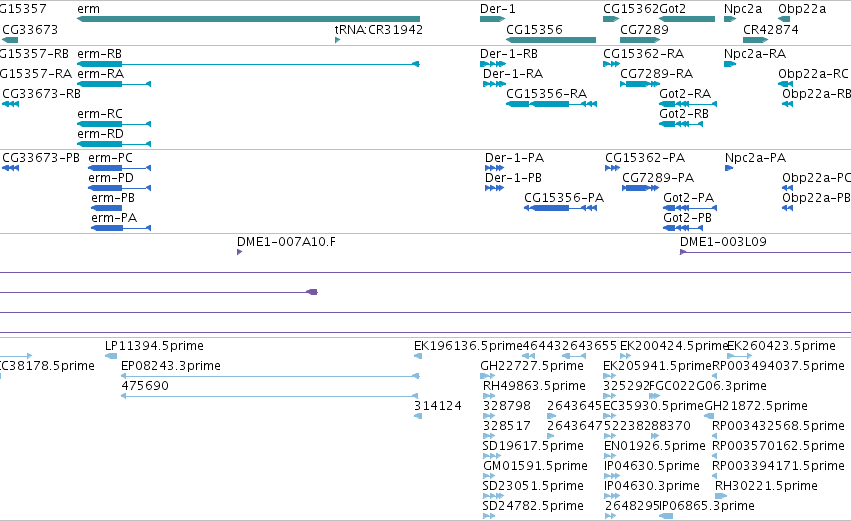Select EST GM01591.5prime
851x521 pixels.
(x=488, y=476)
